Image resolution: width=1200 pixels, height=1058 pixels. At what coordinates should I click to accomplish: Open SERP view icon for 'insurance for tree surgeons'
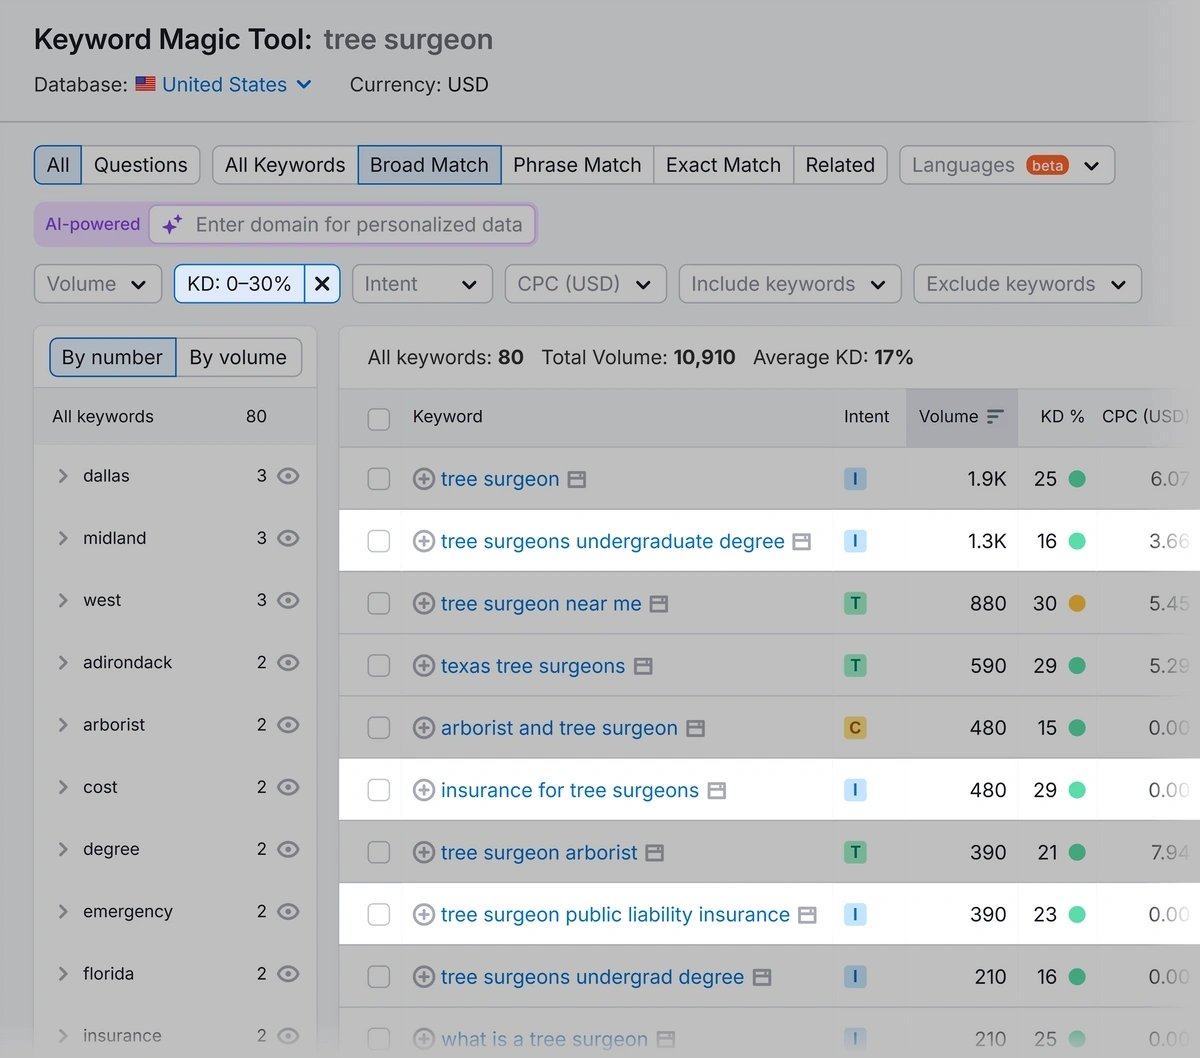click(717, 790)
